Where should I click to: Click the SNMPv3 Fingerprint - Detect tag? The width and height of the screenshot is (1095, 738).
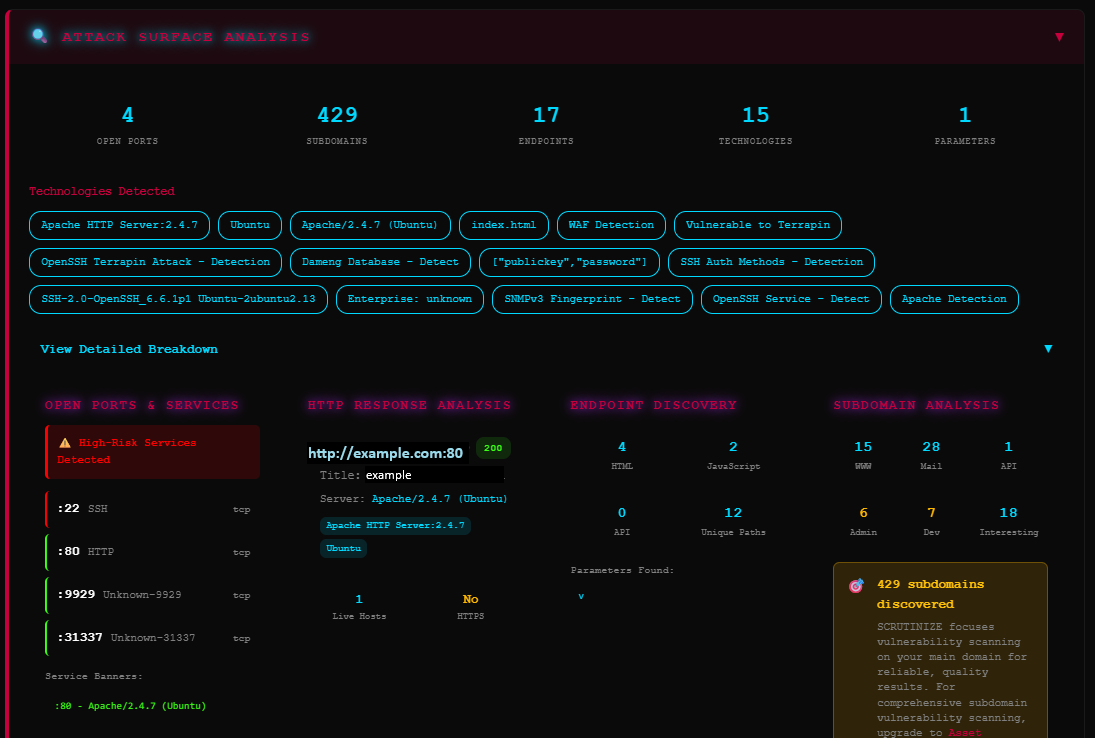592,299
